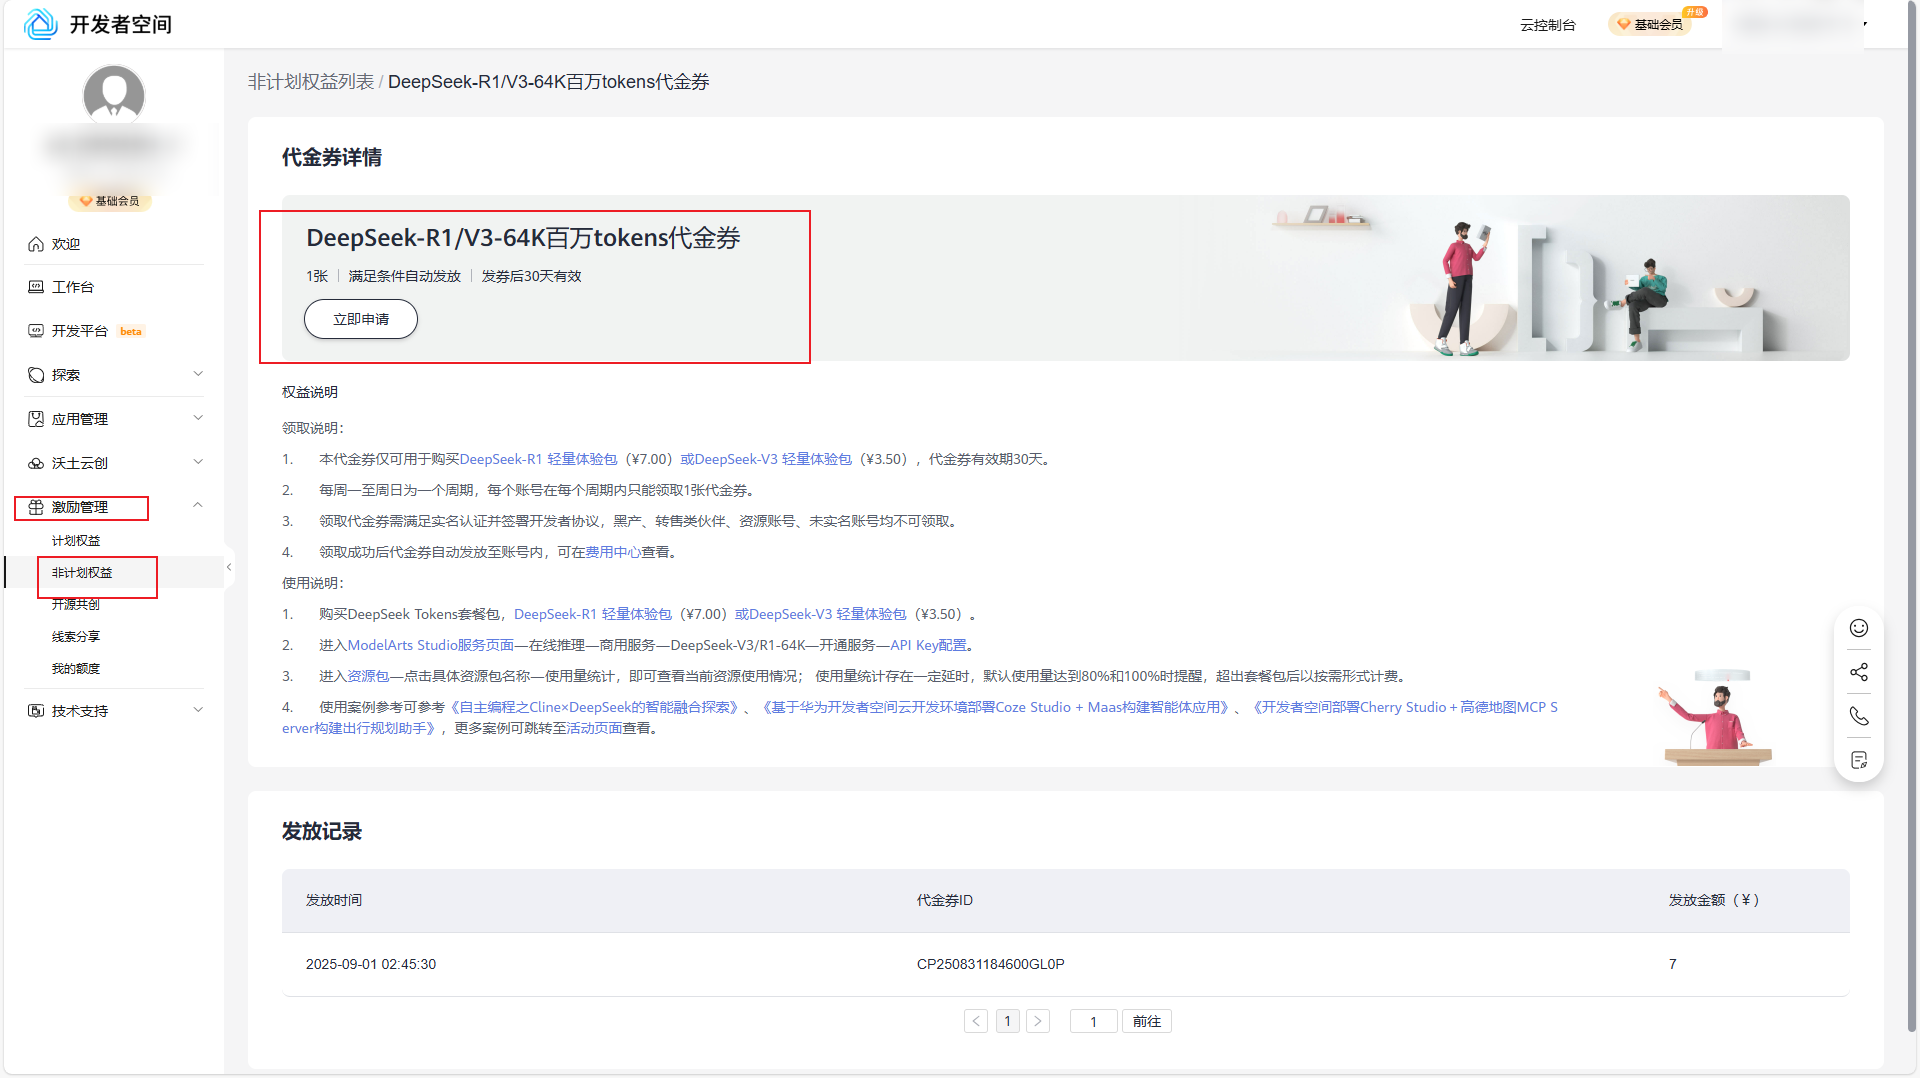Click the 开发者空间 logo icon

pos(41,24)
